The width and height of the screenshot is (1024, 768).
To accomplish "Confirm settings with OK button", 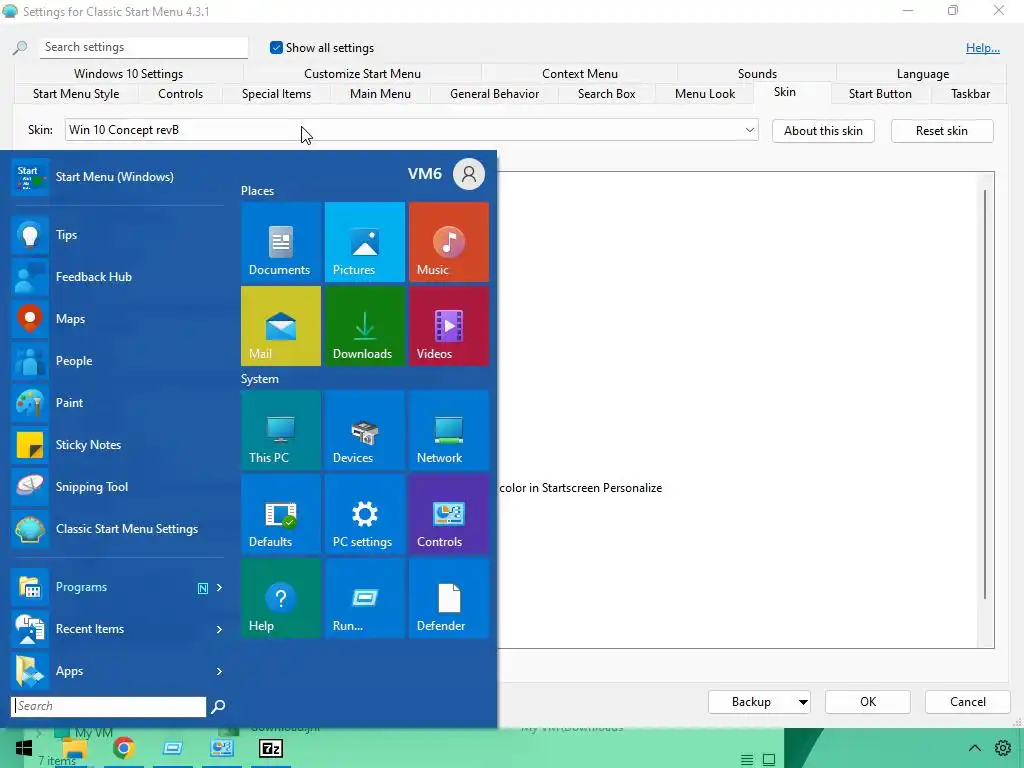I will (868, 702).
